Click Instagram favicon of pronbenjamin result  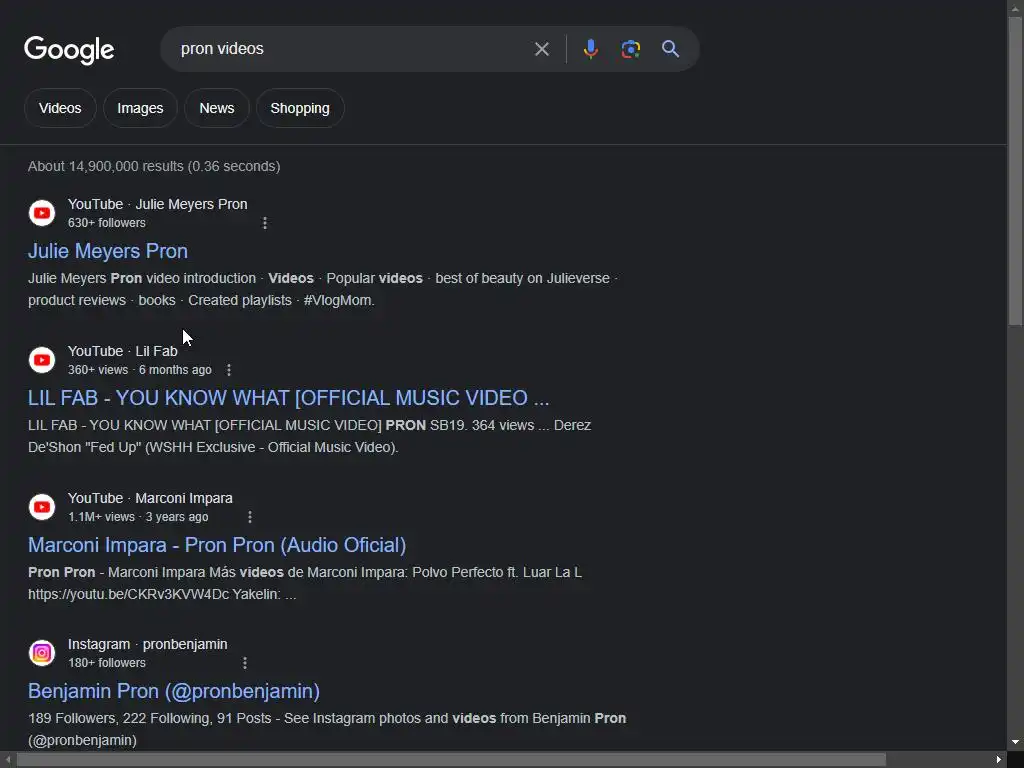point(42,652)
